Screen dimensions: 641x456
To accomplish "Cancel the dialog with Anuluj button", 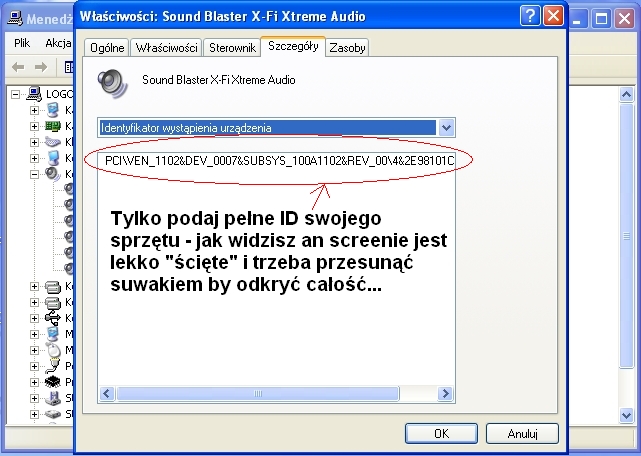I will click(x=522, y=434).
